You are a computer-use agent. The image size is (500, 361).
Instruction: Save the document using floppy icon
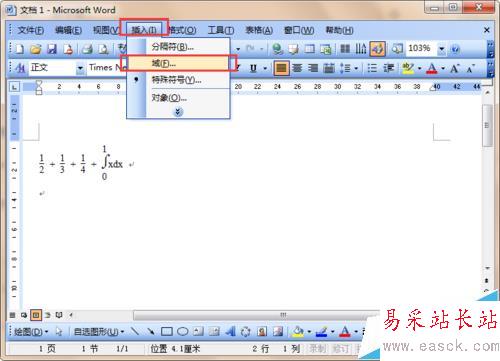pyautogui.click(x=52, y=49)
